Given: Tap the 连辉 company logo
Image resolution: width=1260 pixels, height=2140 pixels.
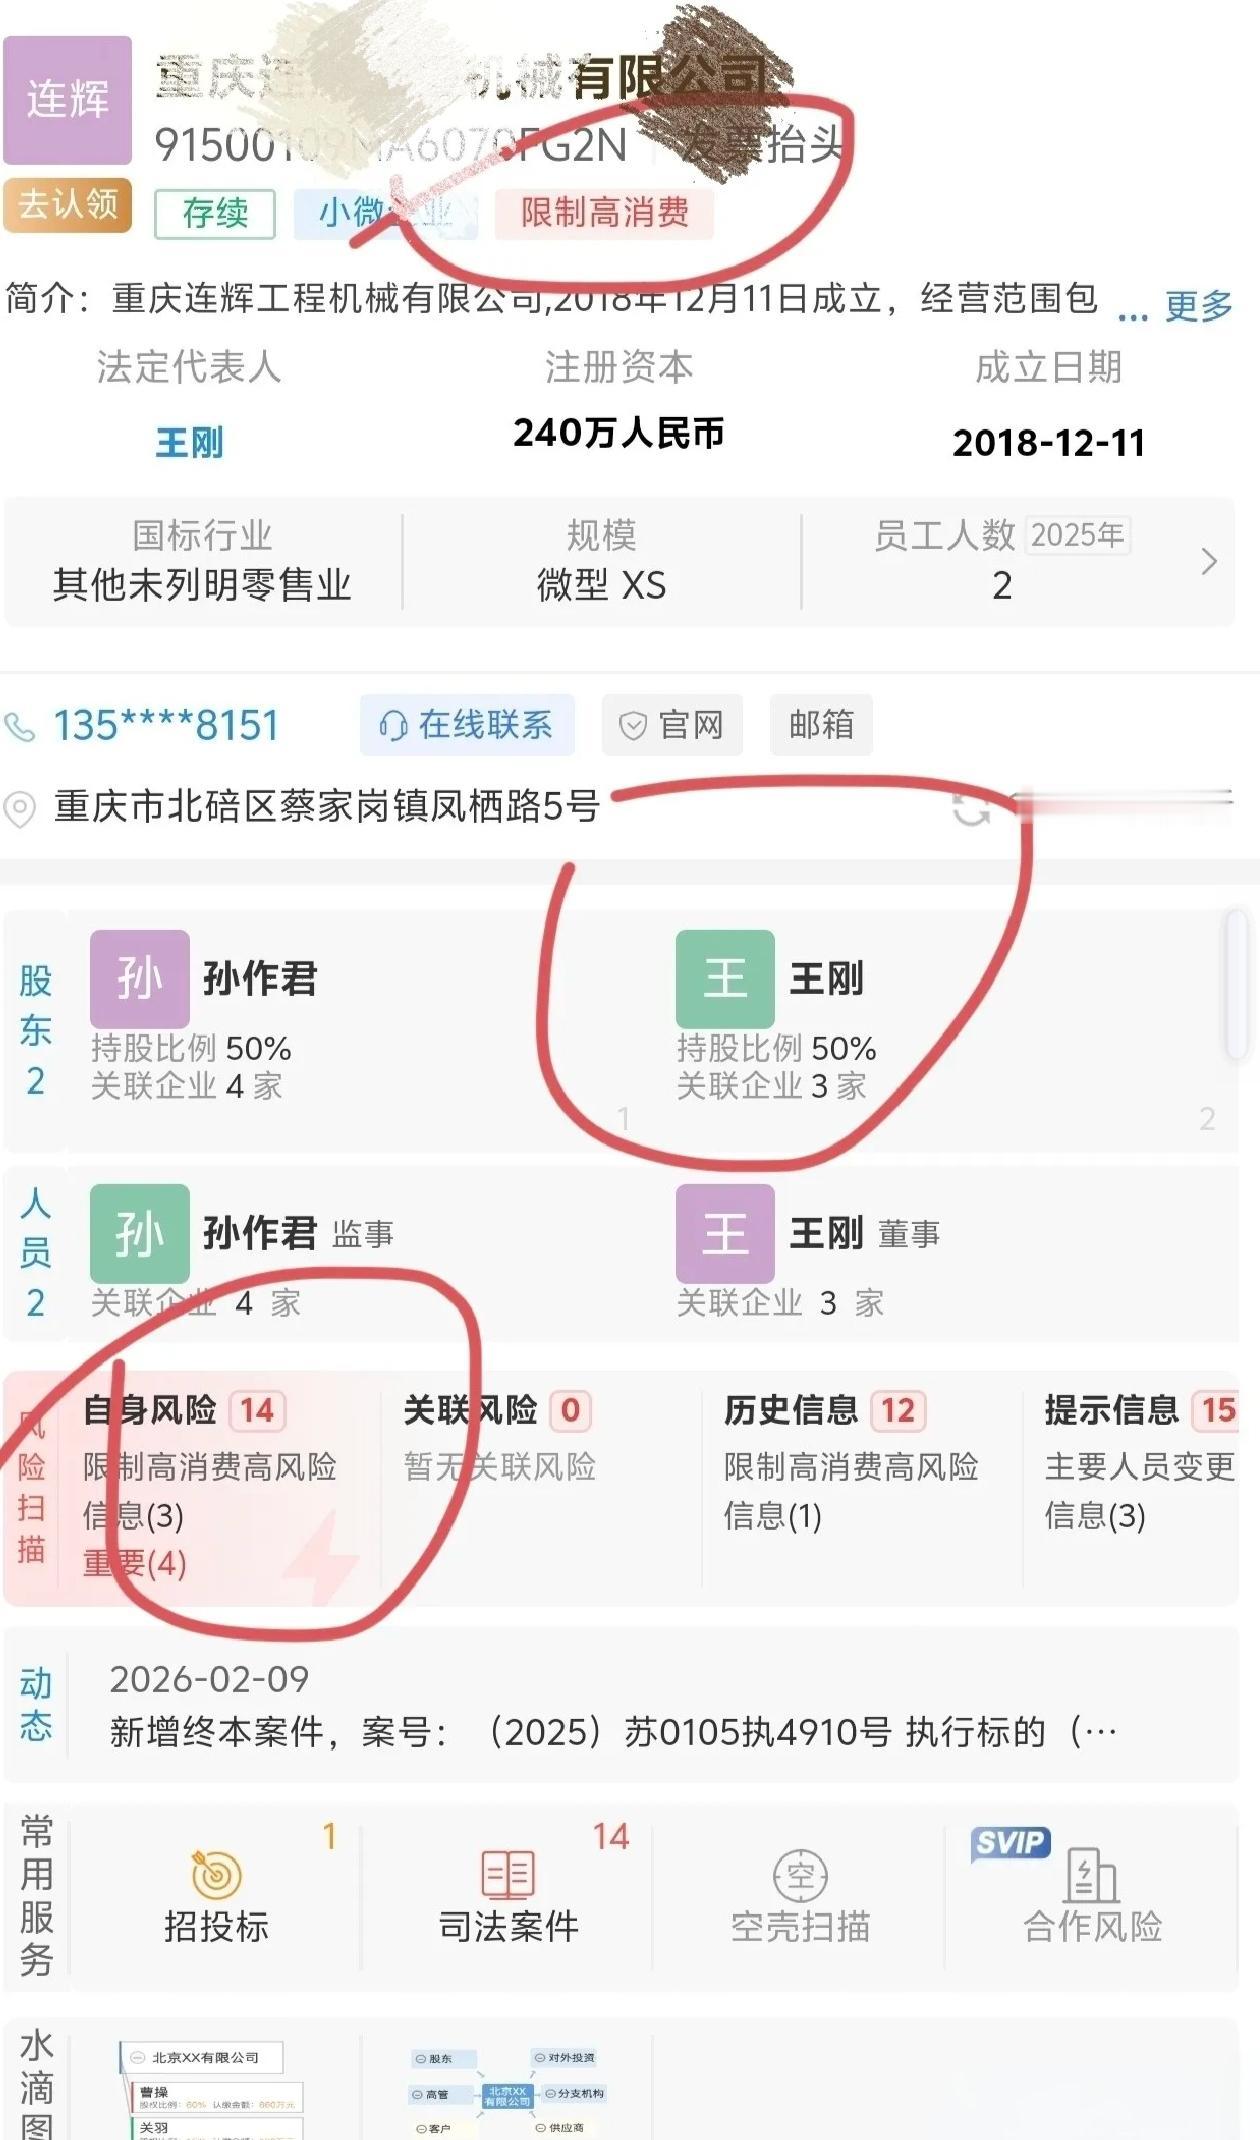Looking at the screenshot, I should point(68,100).
